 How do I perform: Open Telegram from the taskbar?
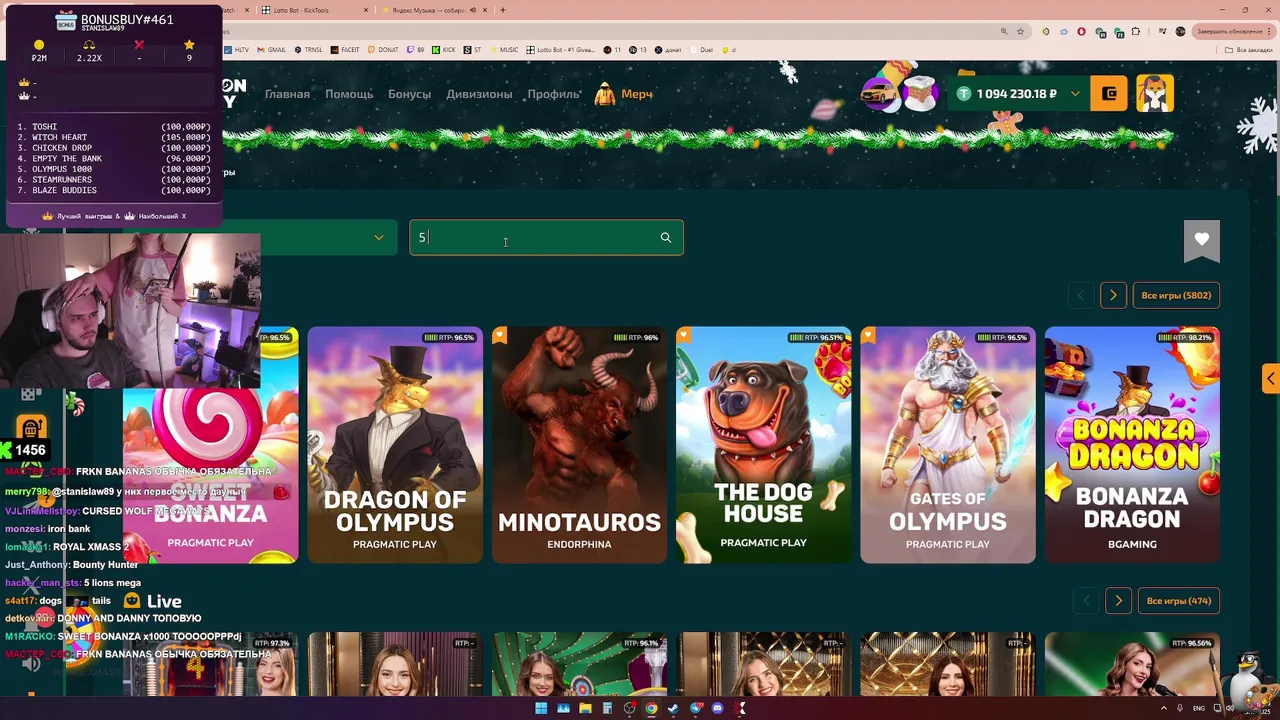pyautogui.click(x=695, y=709)
